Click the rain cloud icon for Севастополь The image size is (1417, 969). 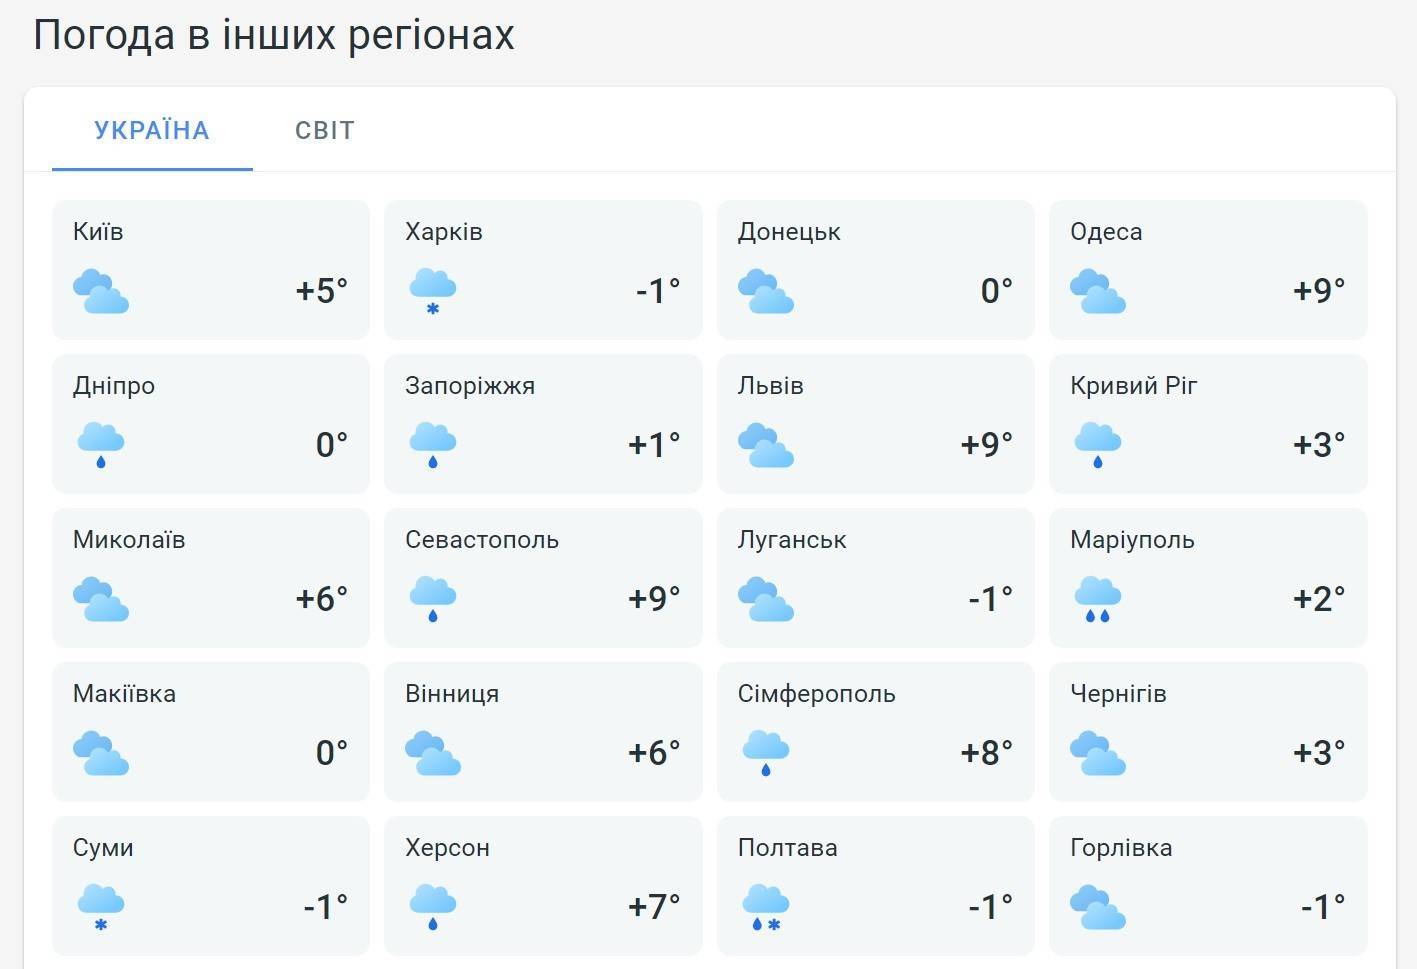coord(433,600)
